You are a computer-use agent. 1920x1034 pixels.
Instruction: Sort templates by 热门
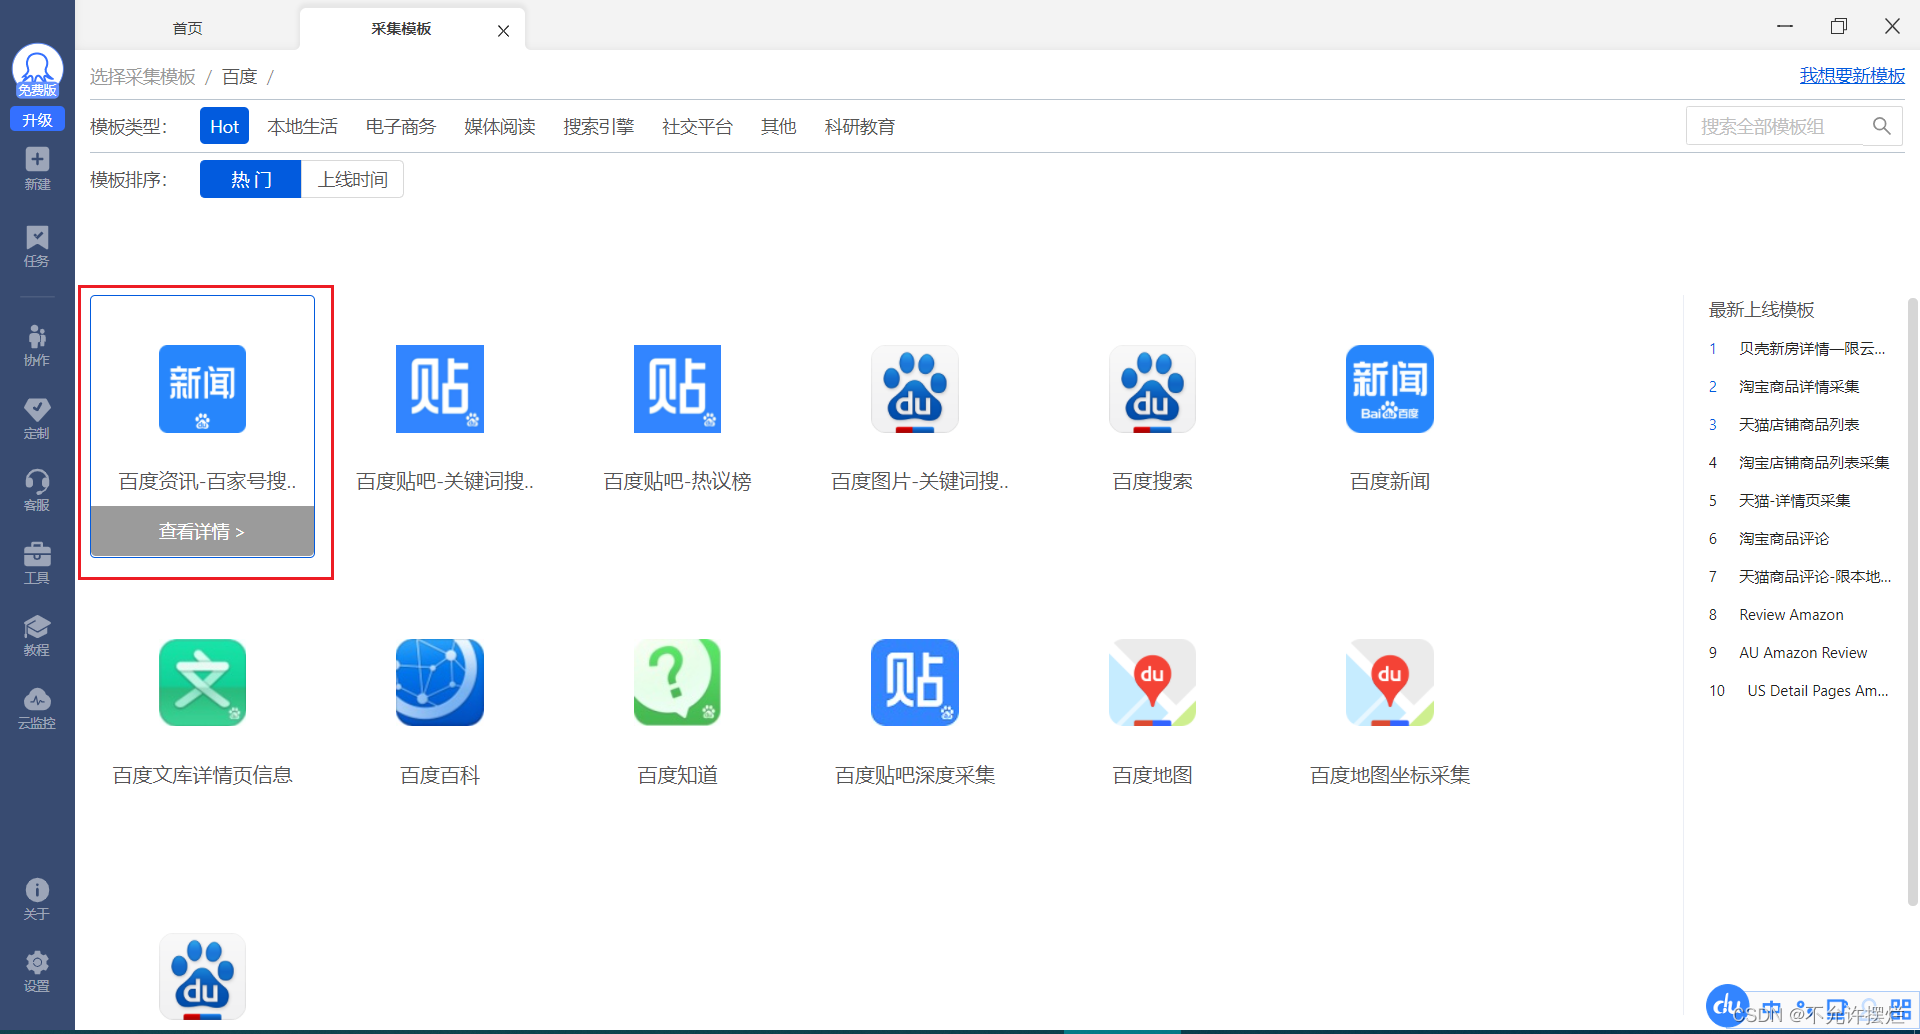pyautogui.click(x=250, y=179)
